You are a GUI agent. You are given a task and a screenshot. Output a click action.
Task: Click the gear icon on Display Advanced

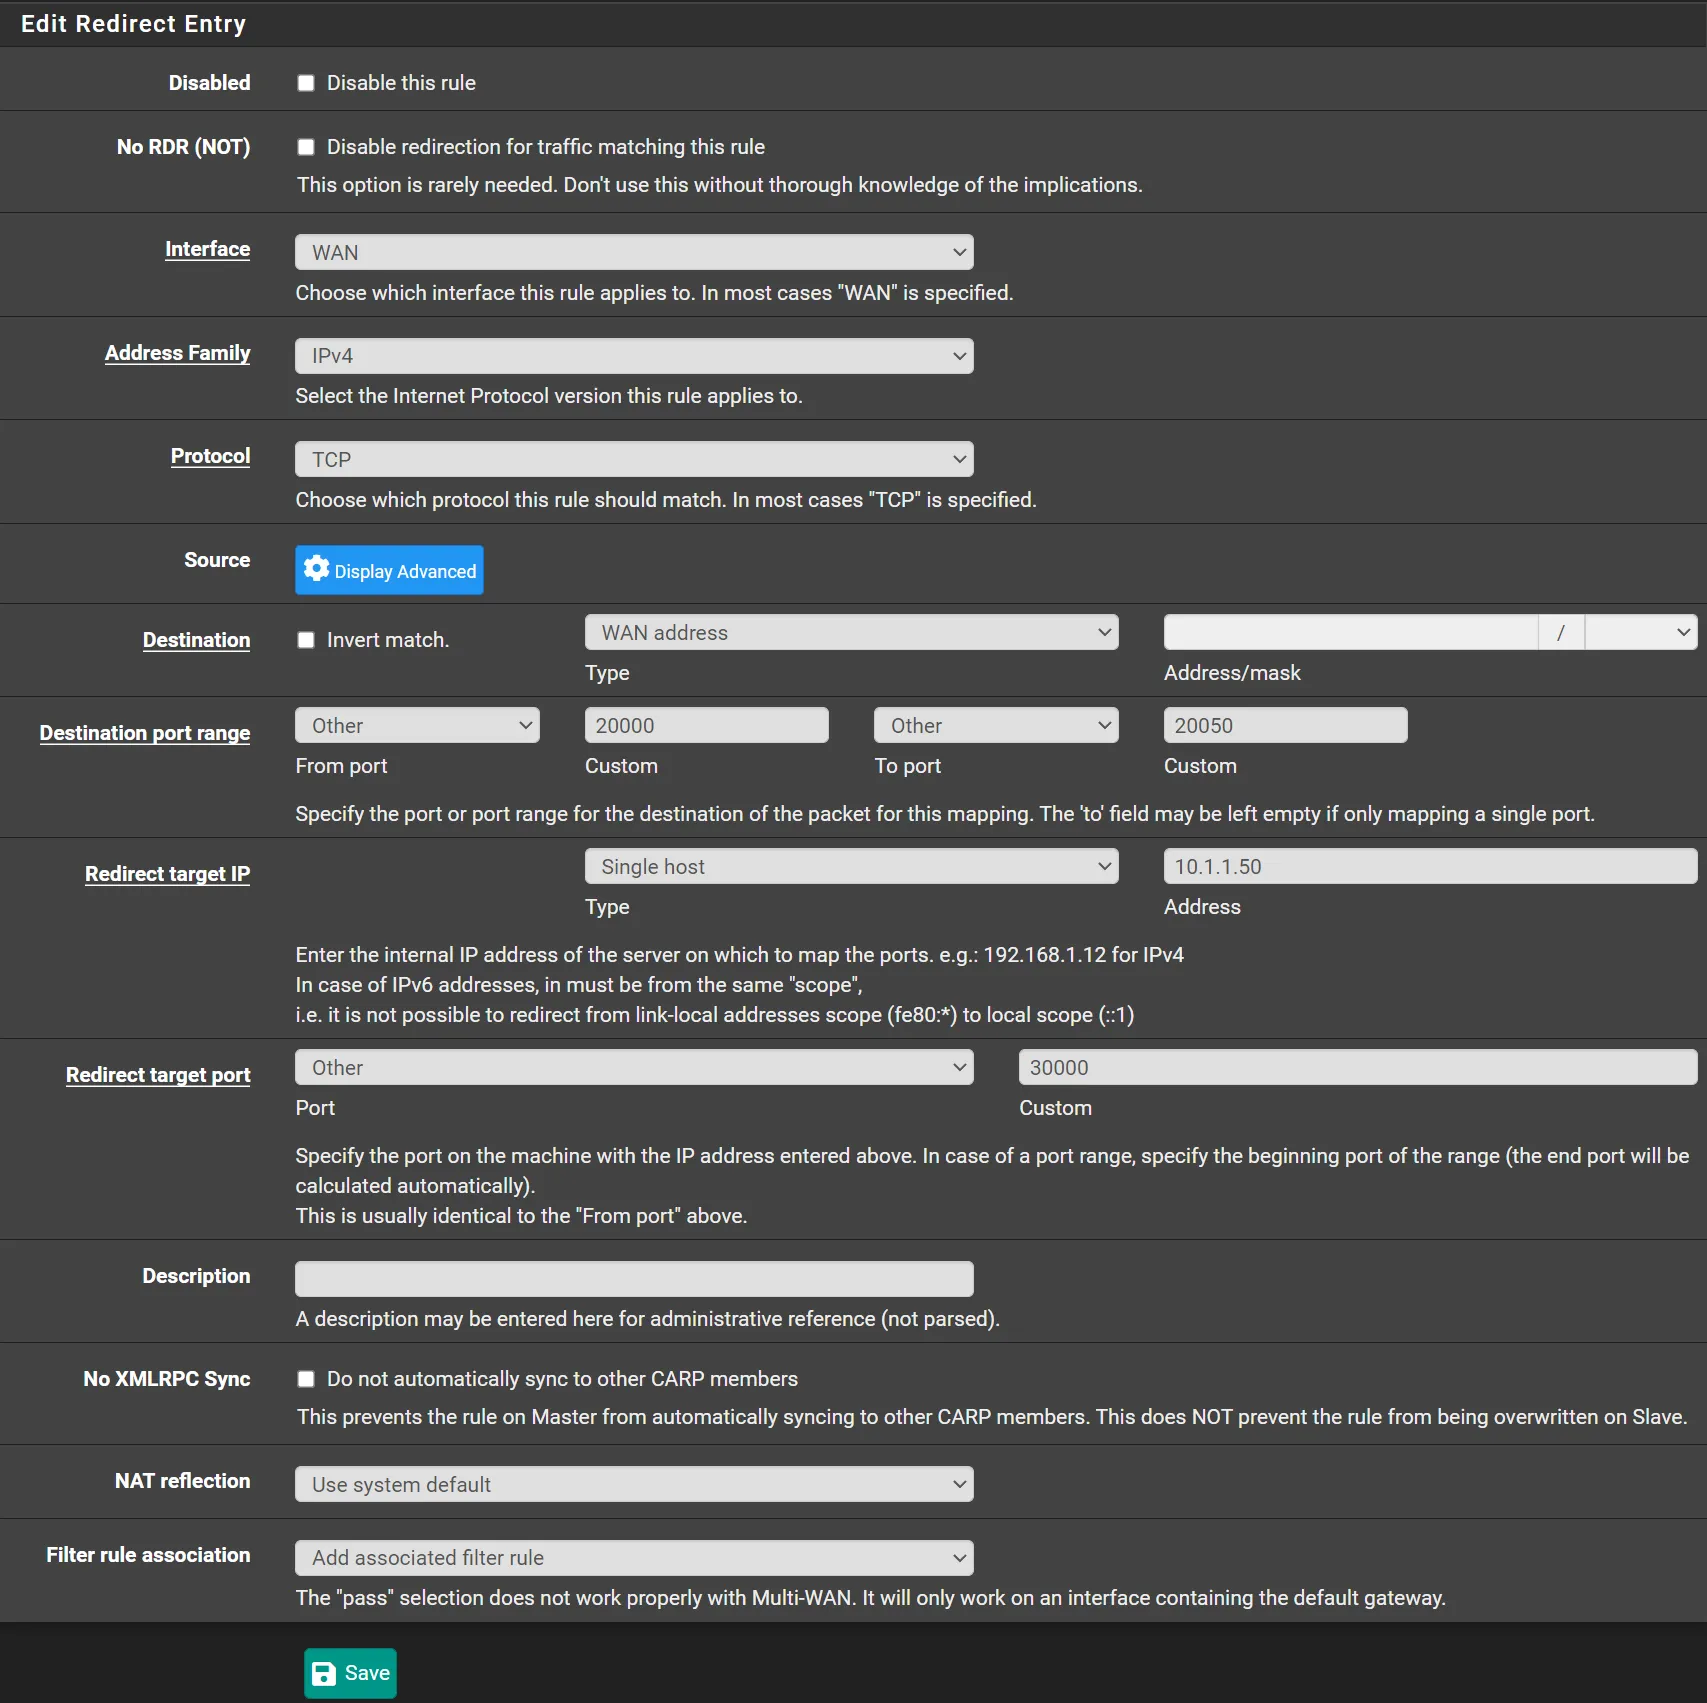[x=316, y=569]
